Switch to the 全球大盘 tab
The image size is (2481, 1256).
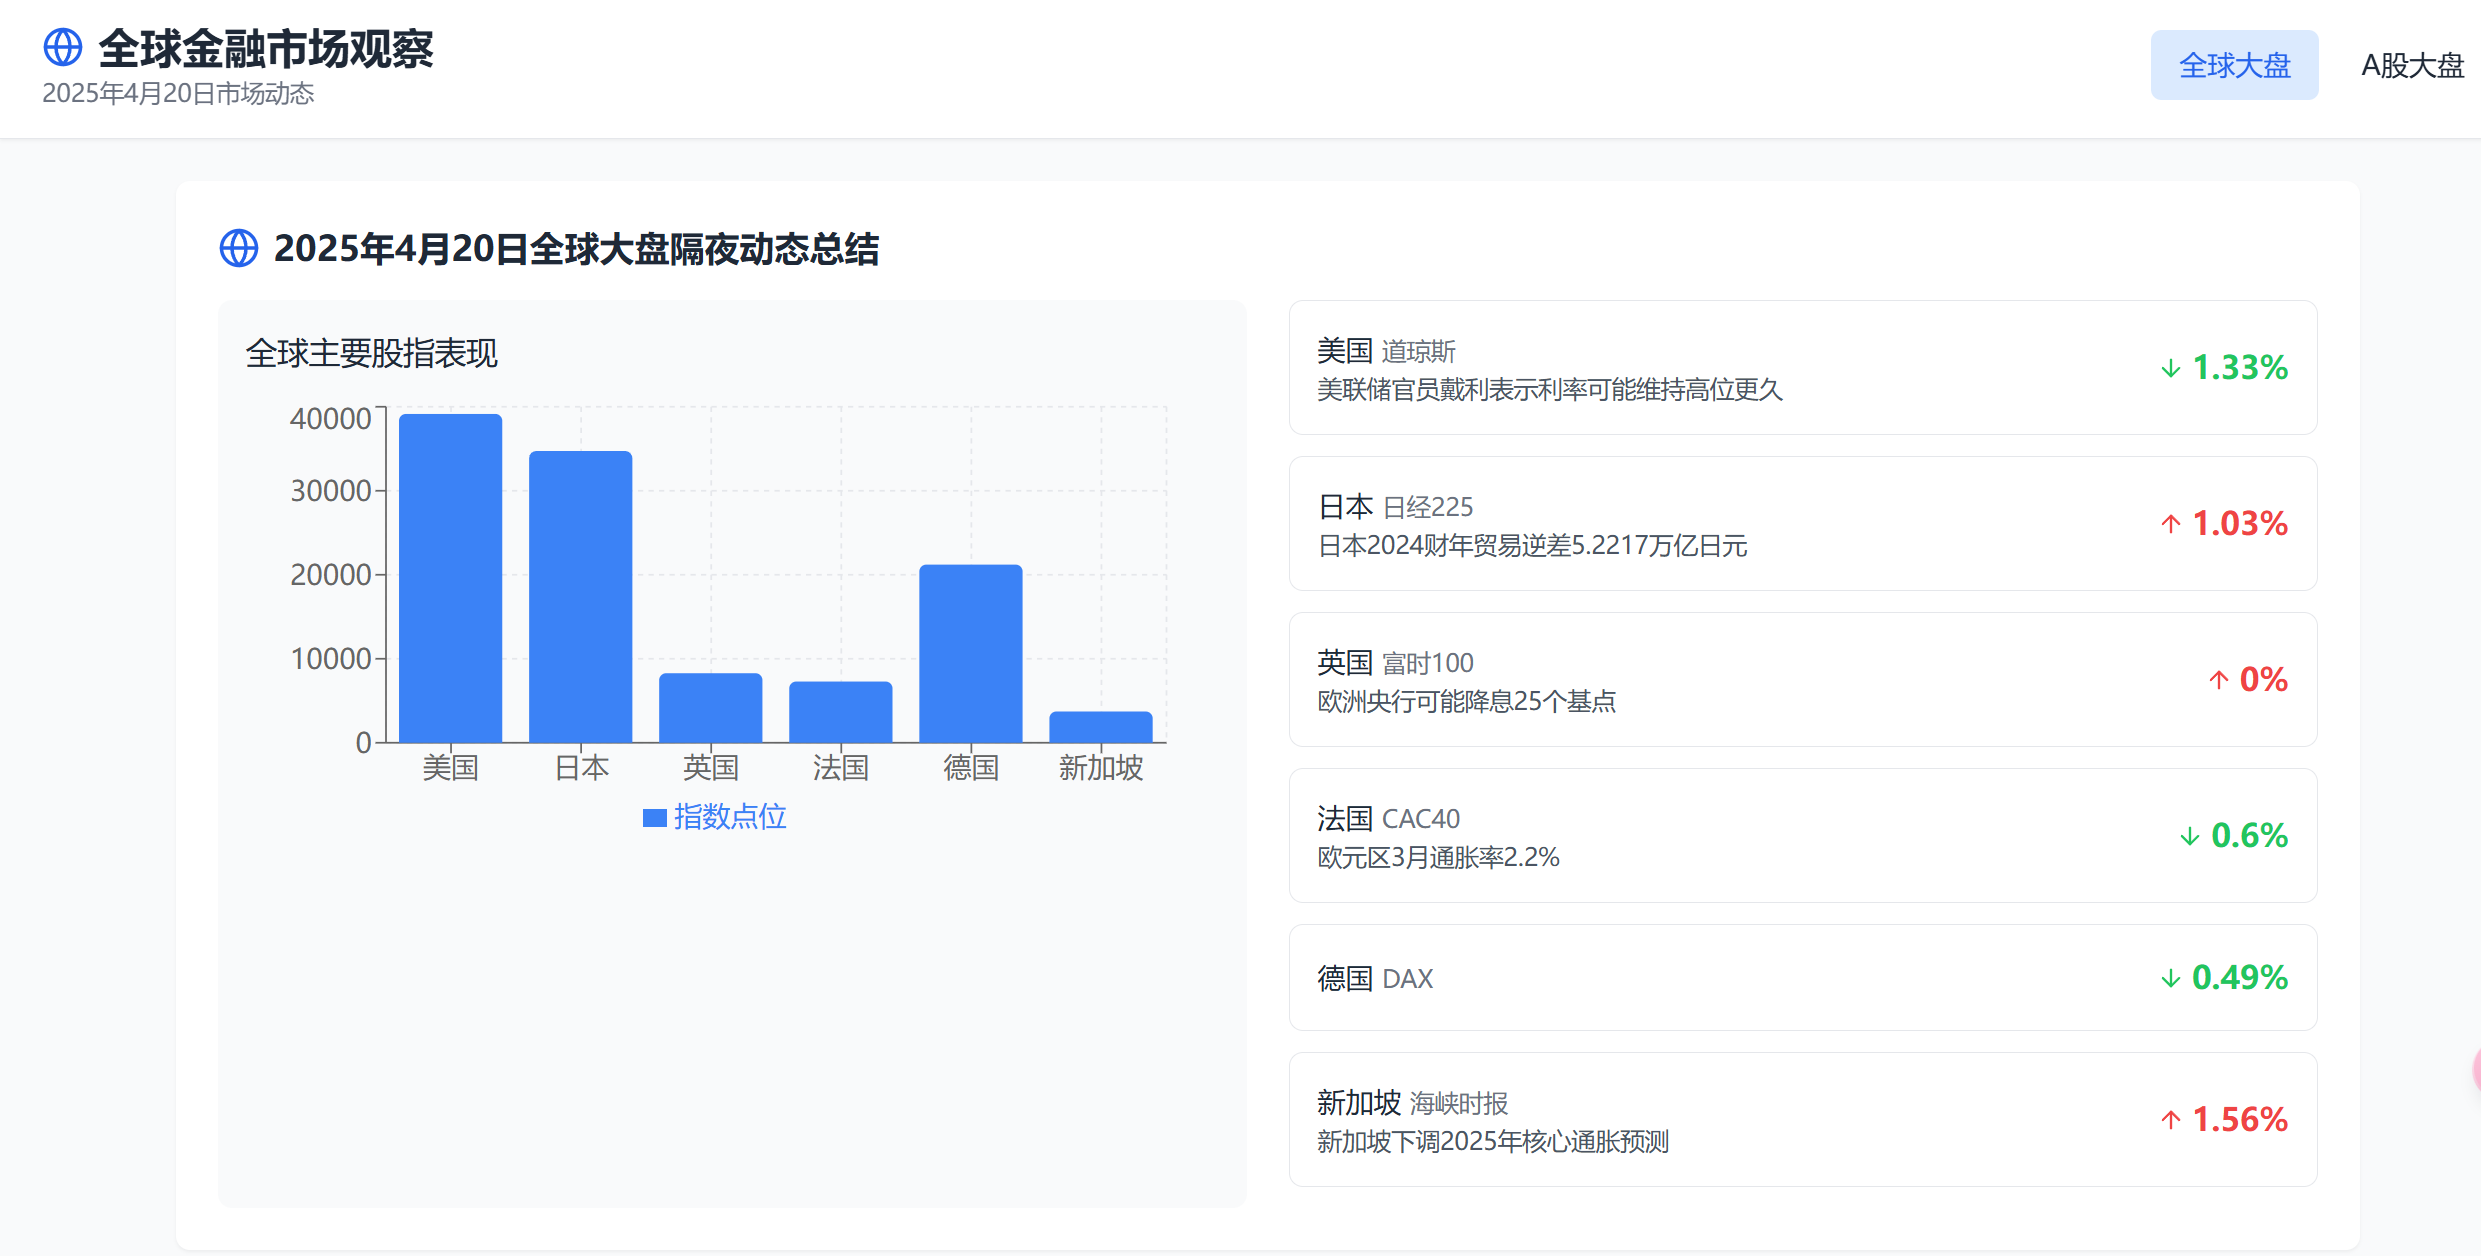coord(2233,65)
